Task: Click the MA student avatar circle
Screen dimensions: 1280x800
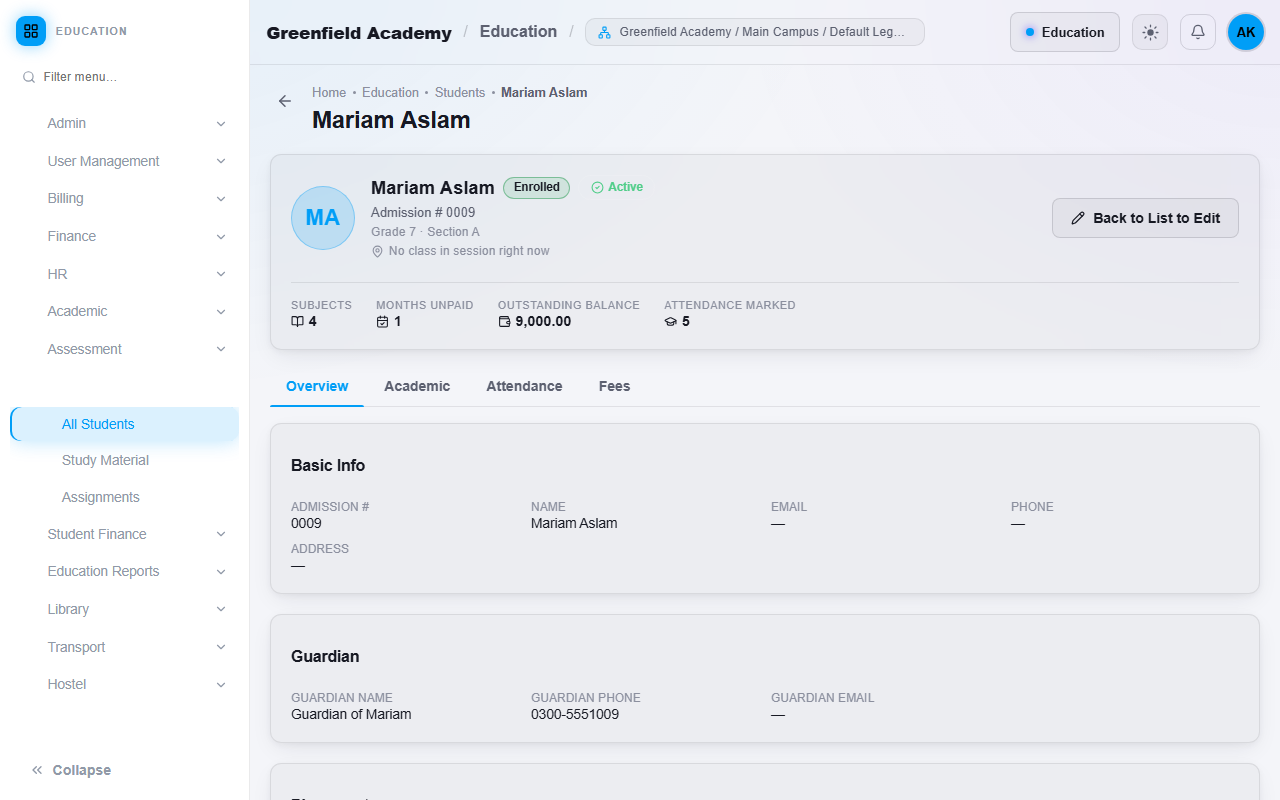Action: (323, 218)
